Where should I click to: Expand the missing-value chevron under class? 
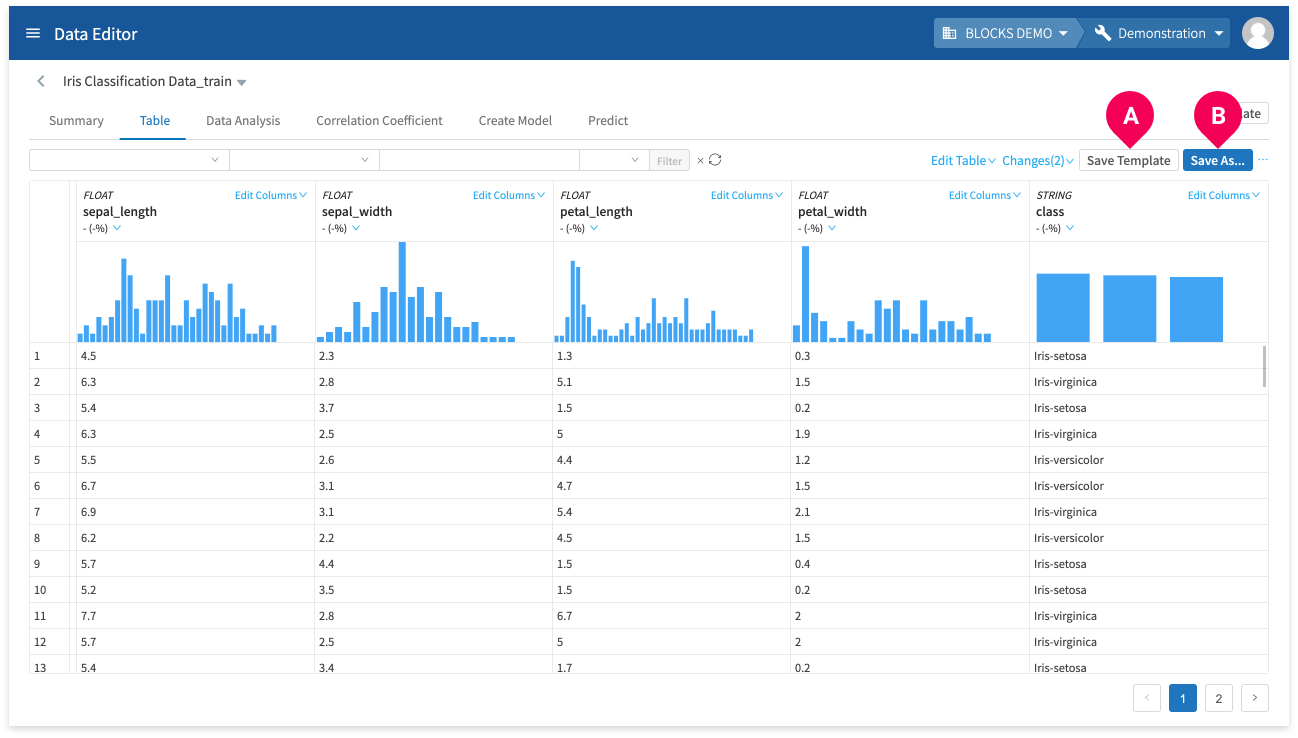pyautogui.click(x=1070, y=228)
